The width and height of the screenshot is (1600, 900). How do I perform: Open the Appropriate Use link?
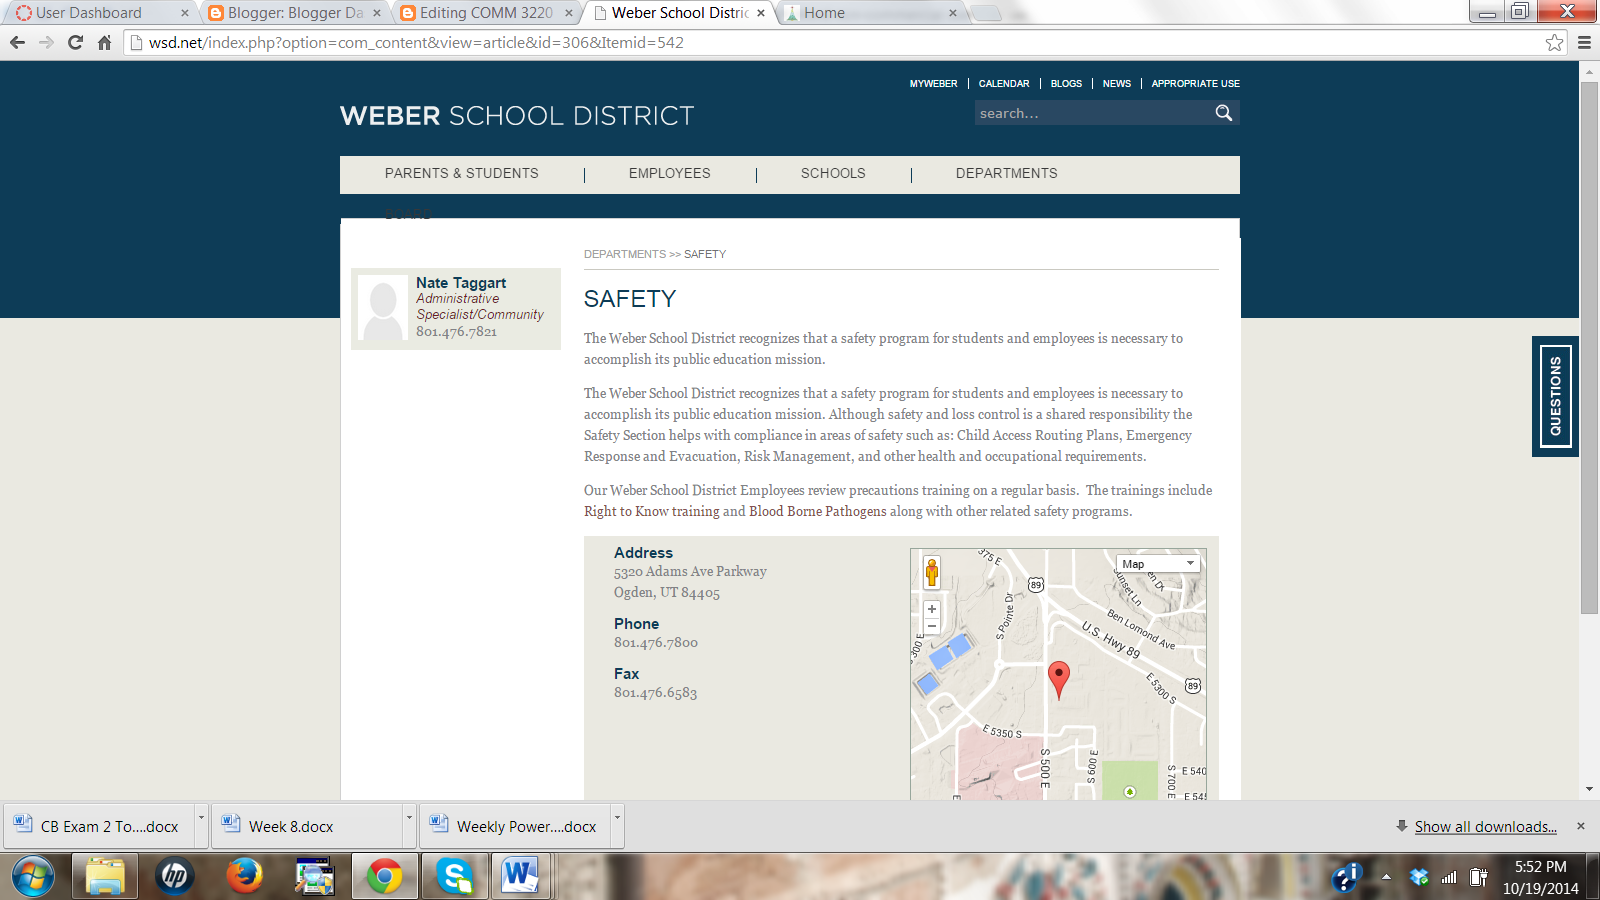tap(1195, 84)
